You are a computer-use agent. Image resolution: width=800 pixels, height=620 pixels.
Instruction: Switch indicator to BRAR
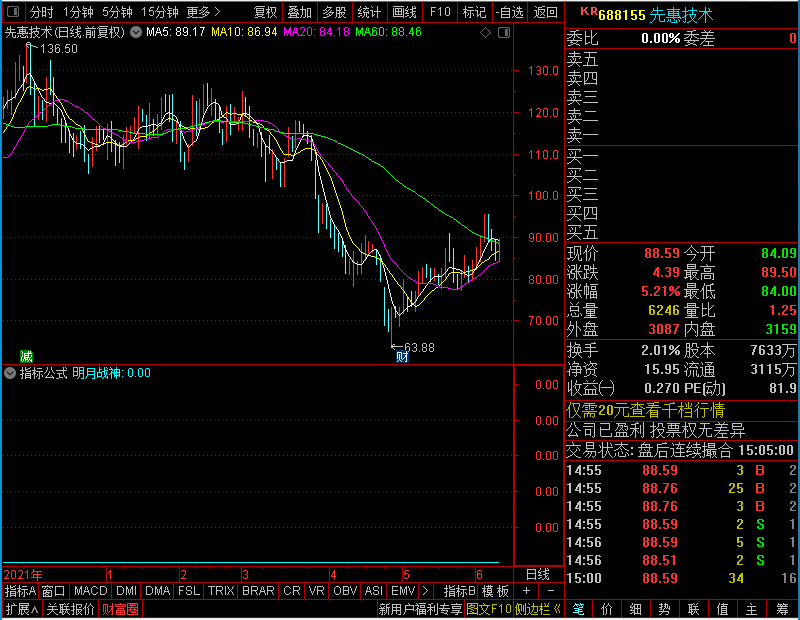pos(258,591)
